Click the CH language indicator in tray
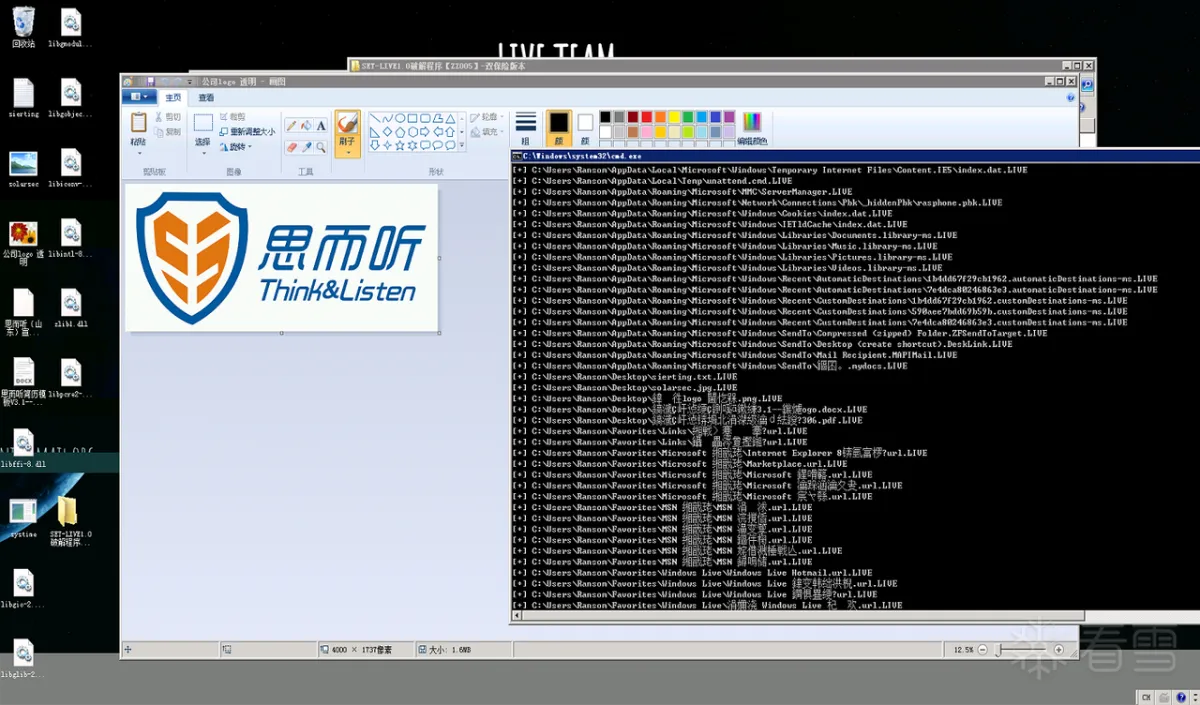The width and height of the screenshot is (1200, 705). 1146,696
